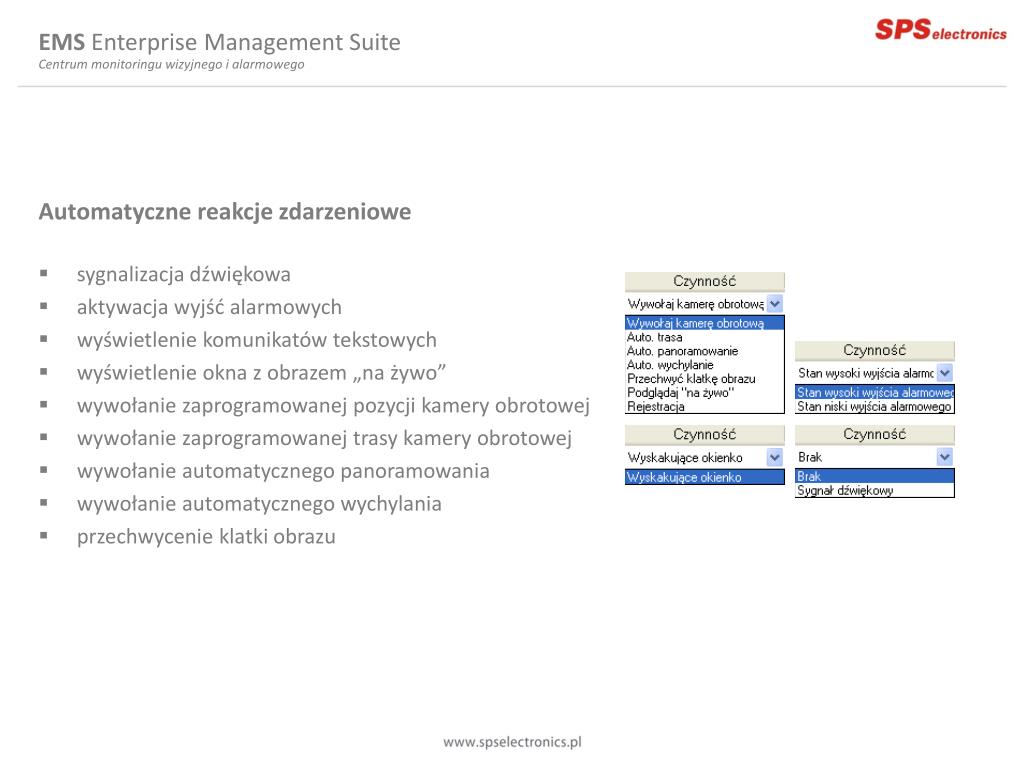This screenshot has height=768, width=1024.
Task: Open the 'Wyskakujące okienko' dropdown arrow
Action: (x=775, y=457)
